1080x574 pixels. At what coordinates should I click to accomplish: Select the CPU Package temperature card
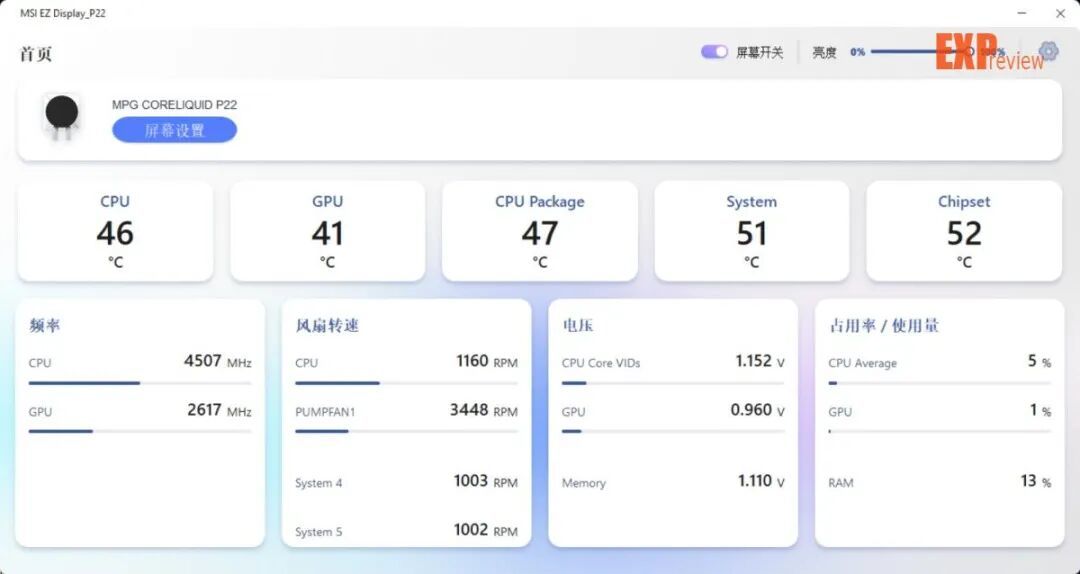tap(539, 232)
